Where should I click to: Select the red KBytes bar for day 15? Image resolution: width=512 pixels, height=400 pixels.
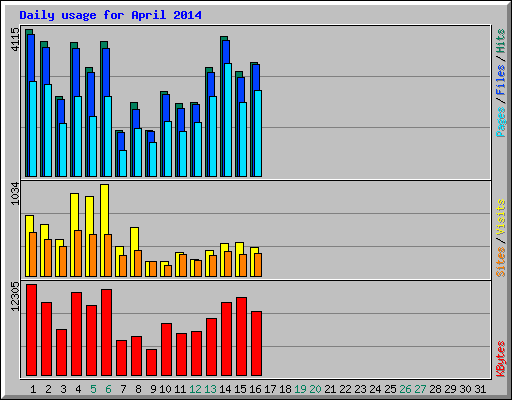[241, 337]
